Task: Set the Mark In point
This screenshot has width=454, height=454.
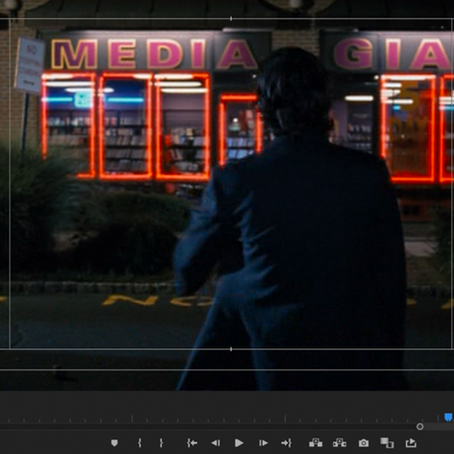Action: pos(140,443)
